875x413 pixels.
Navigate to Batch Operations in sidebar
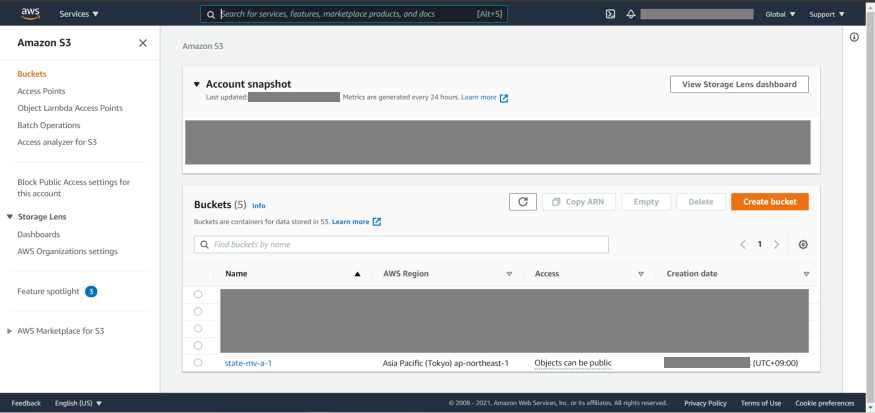click(48, 125)
